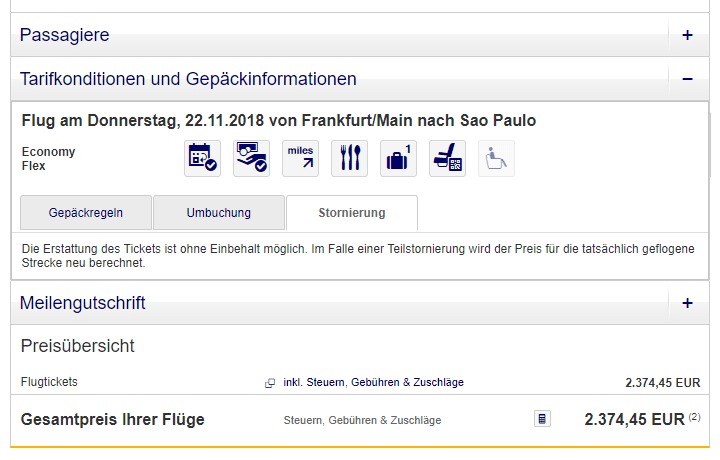Viewport: 720px width, 460px height.
Task: Click Gesamtpreis Ihrer Flüge label
Action: click(112, 420)
